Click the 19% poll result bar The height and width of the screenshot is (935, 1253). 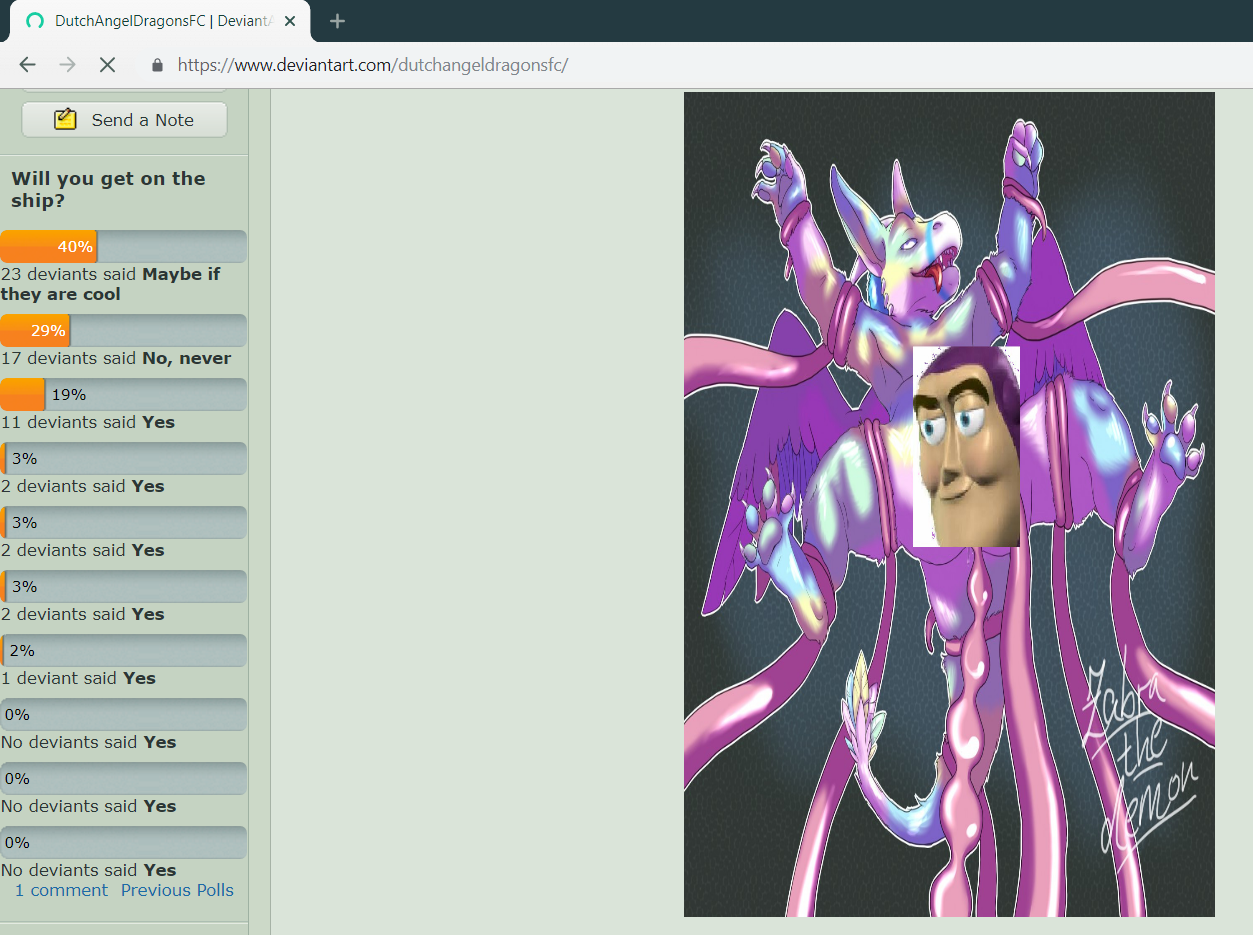tap(123, 395)
